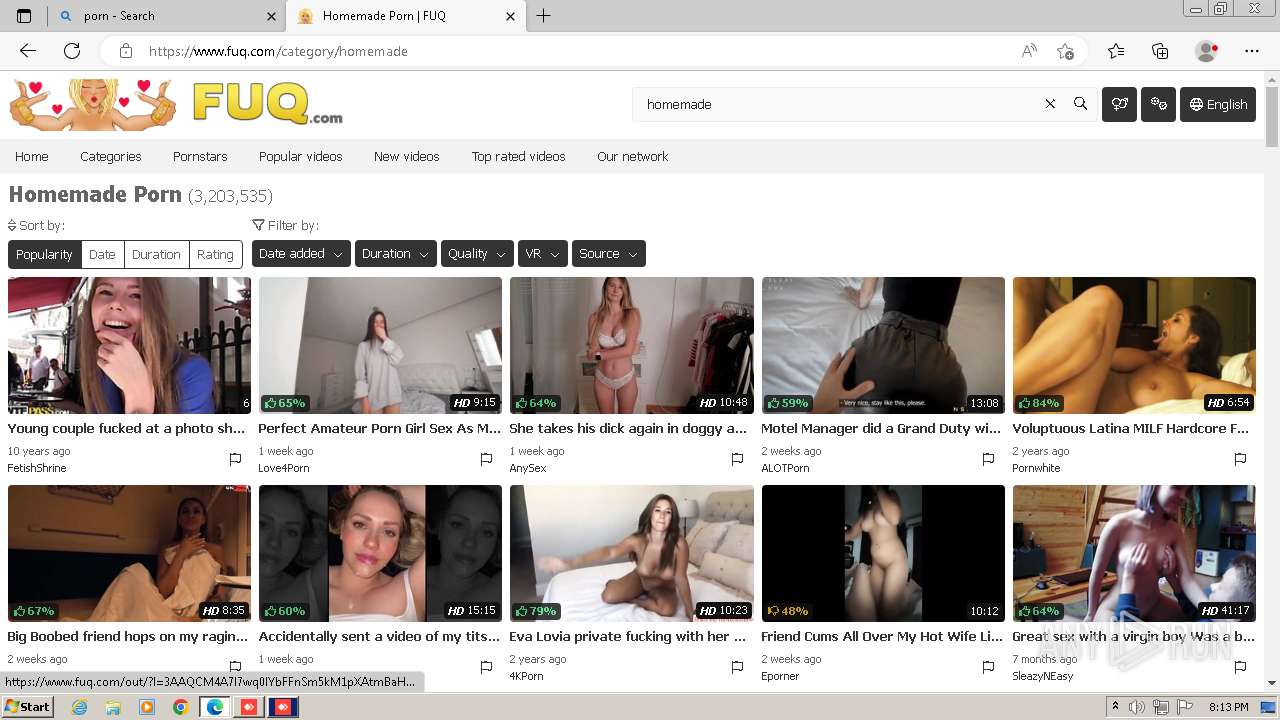
Task: Open the Categories page
Action: (x=111, y=156)
